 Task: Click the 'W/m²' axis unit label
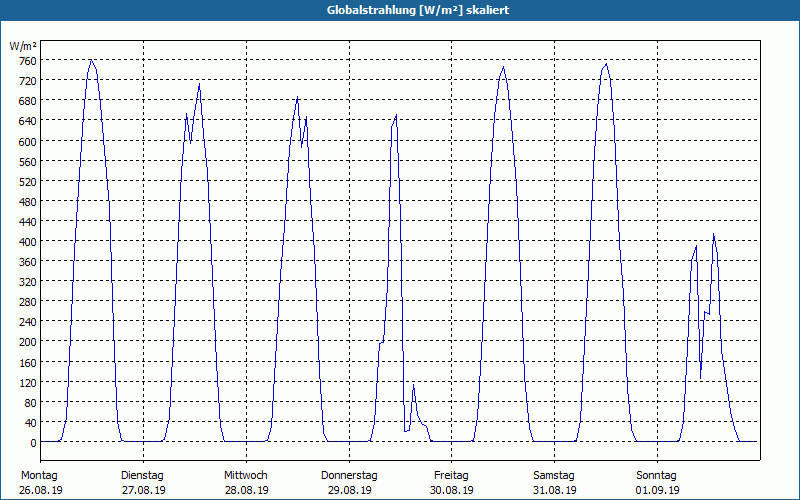(x=23, y=46)
